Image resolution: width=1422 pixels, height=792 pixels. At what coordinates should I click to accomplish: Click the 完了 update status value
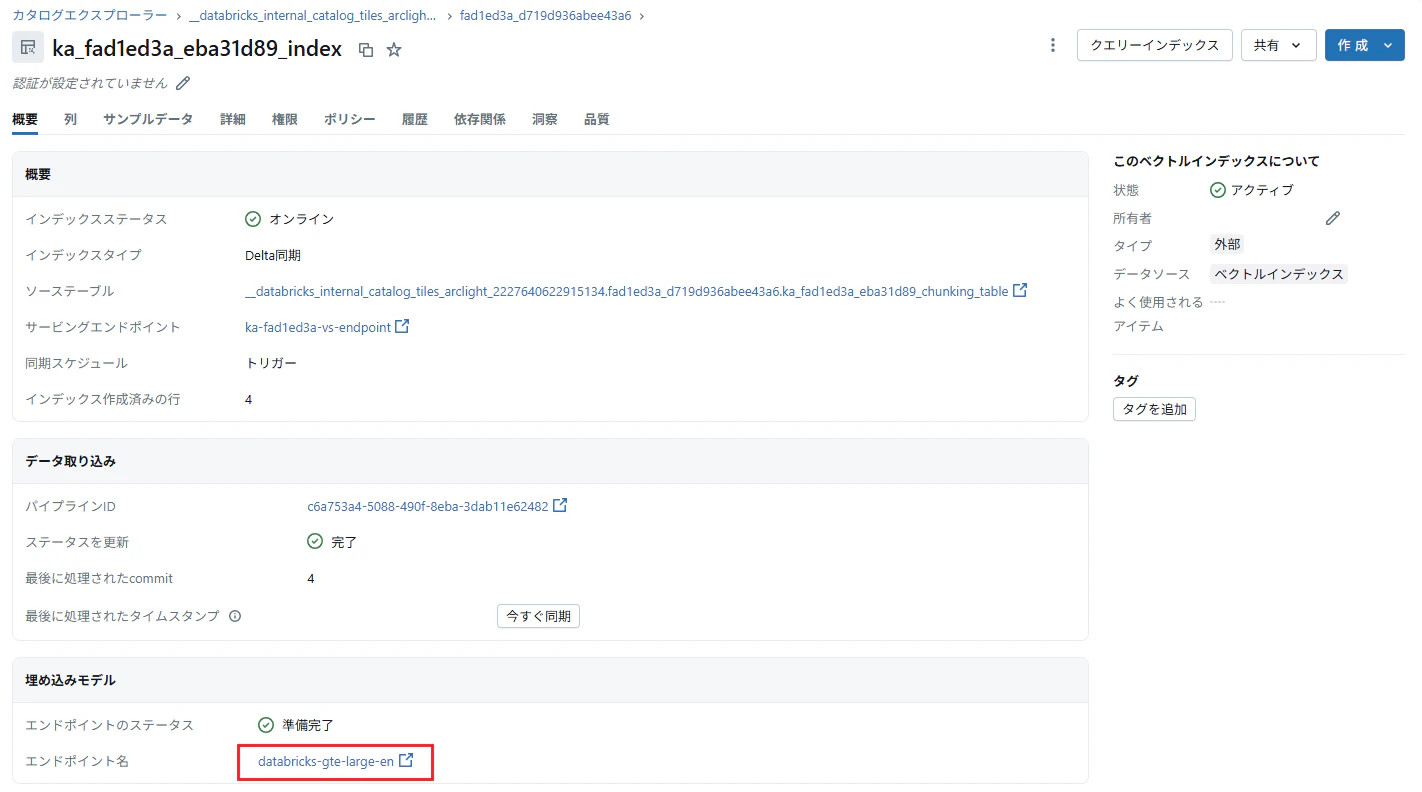coord(344,542)
